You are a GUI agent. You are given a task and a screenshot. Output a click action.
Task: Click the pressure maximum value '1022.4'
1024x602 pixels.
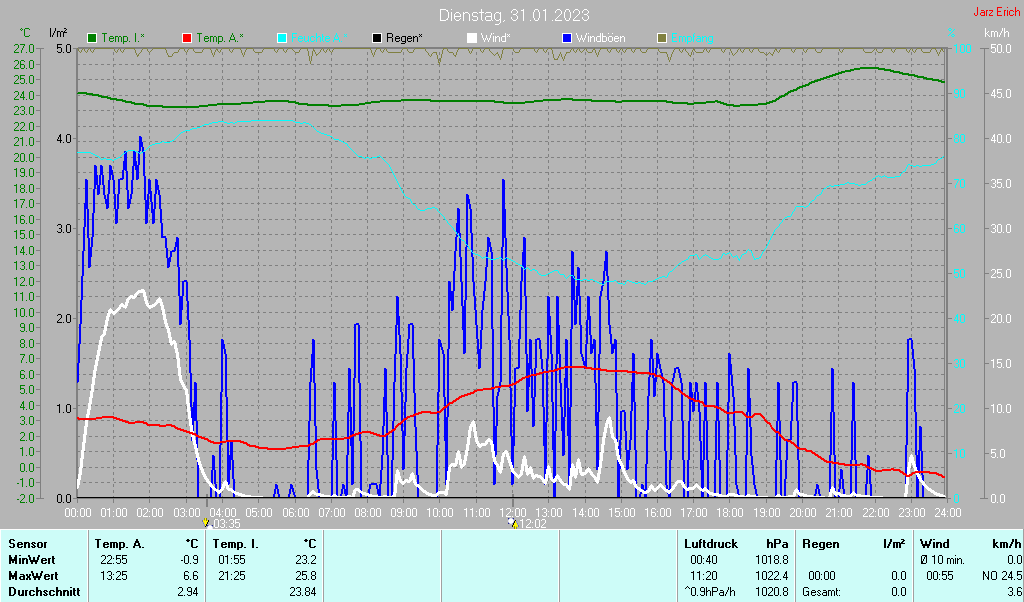[x=773, y=577]
